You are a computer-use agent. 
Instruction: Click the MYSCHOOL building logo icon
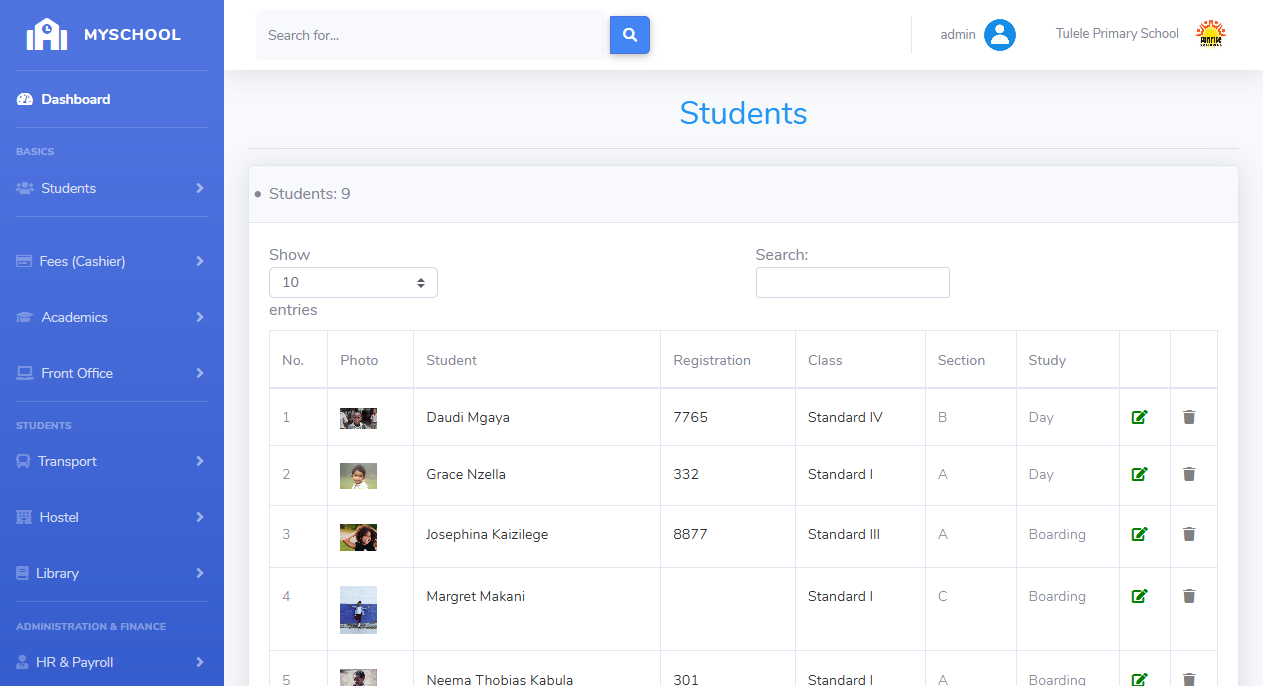(47, 34)
